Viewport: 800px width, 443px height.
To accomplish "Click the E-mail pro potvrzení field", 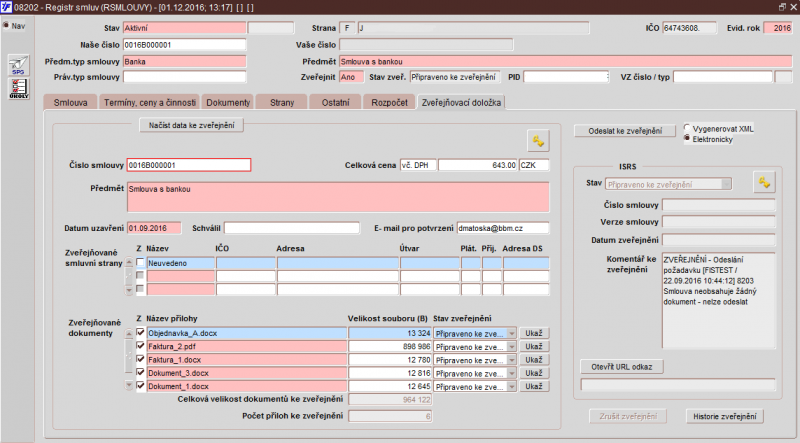I will (x=503, y=228).
